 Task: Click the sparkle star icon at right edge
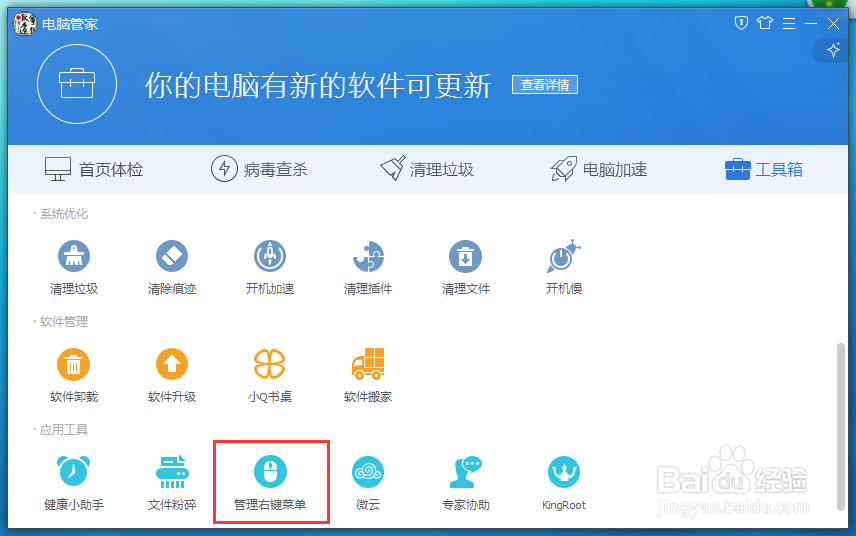pos(834,50)
